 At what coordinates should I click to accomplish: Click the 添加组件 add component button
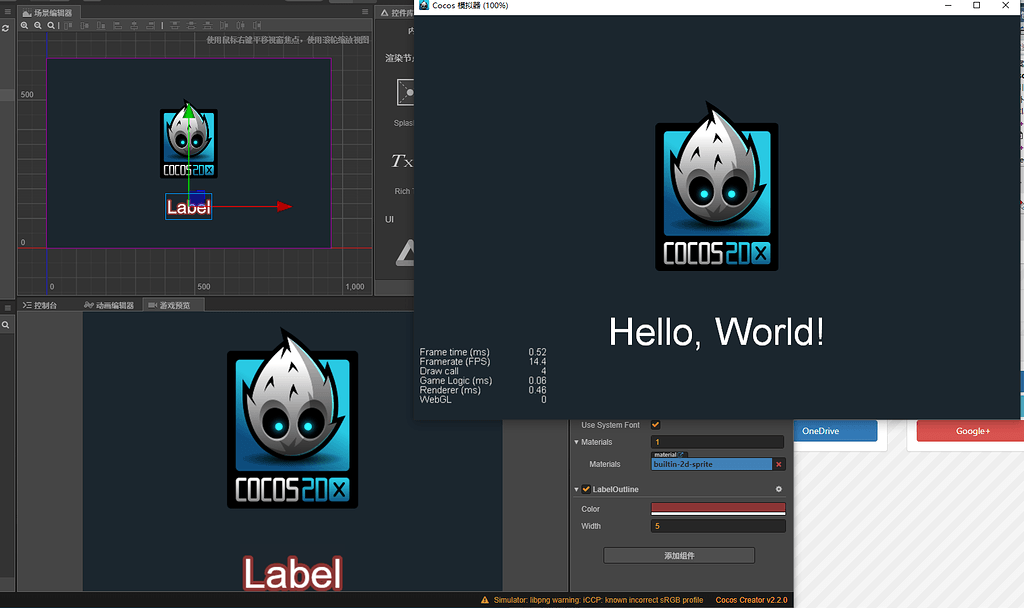click(x=681, y=555)
